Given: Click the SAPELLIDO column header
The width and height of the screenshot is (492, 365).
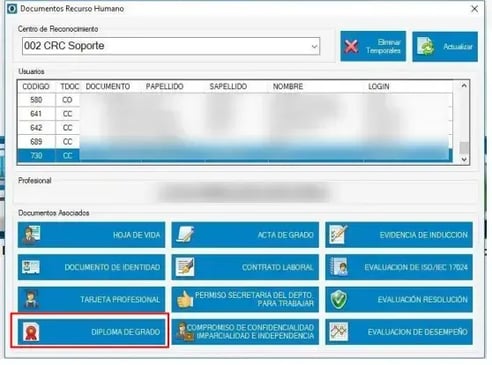Looking at the screenshot, I should pos(228,87).
